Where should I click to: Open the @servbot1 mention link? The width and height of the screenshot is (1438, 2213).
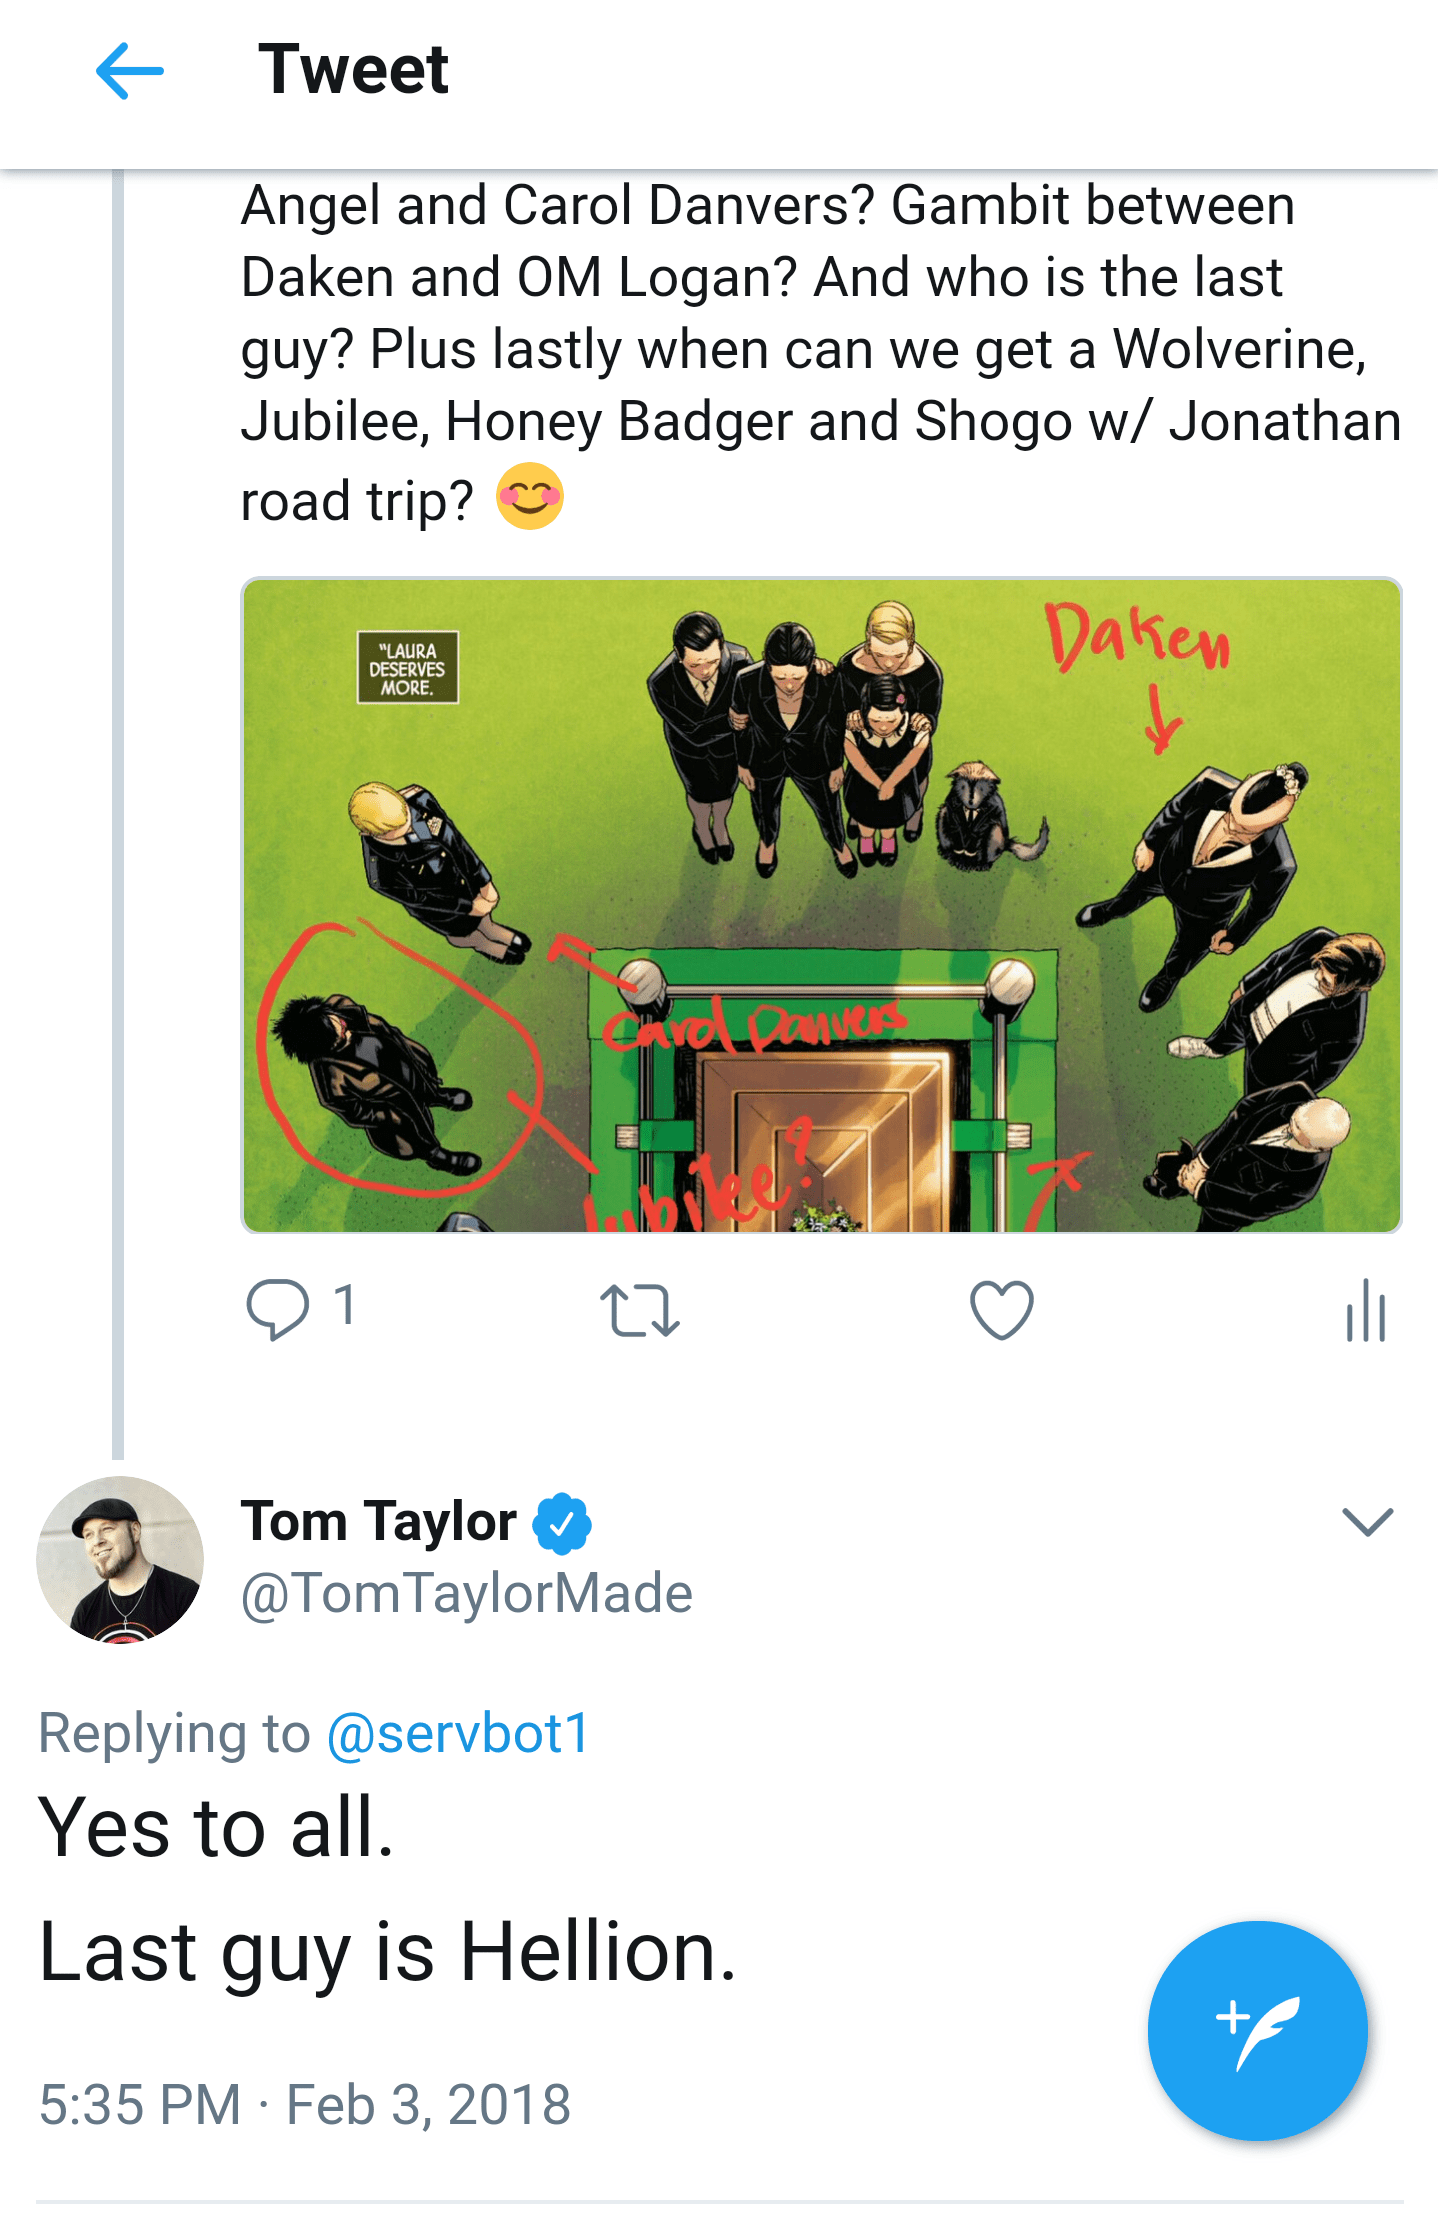point(458,1733)
